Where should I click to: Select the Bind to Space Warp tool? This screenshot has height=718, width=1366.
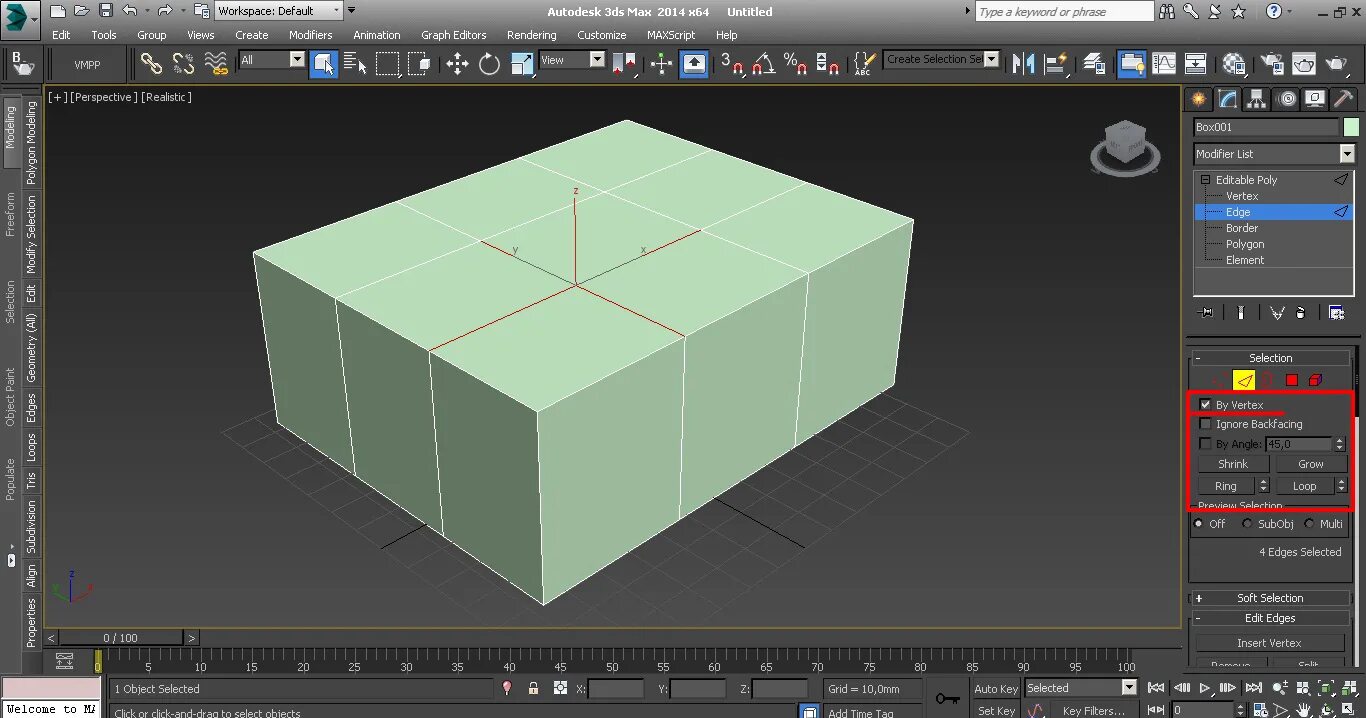[x=216, y=64]
